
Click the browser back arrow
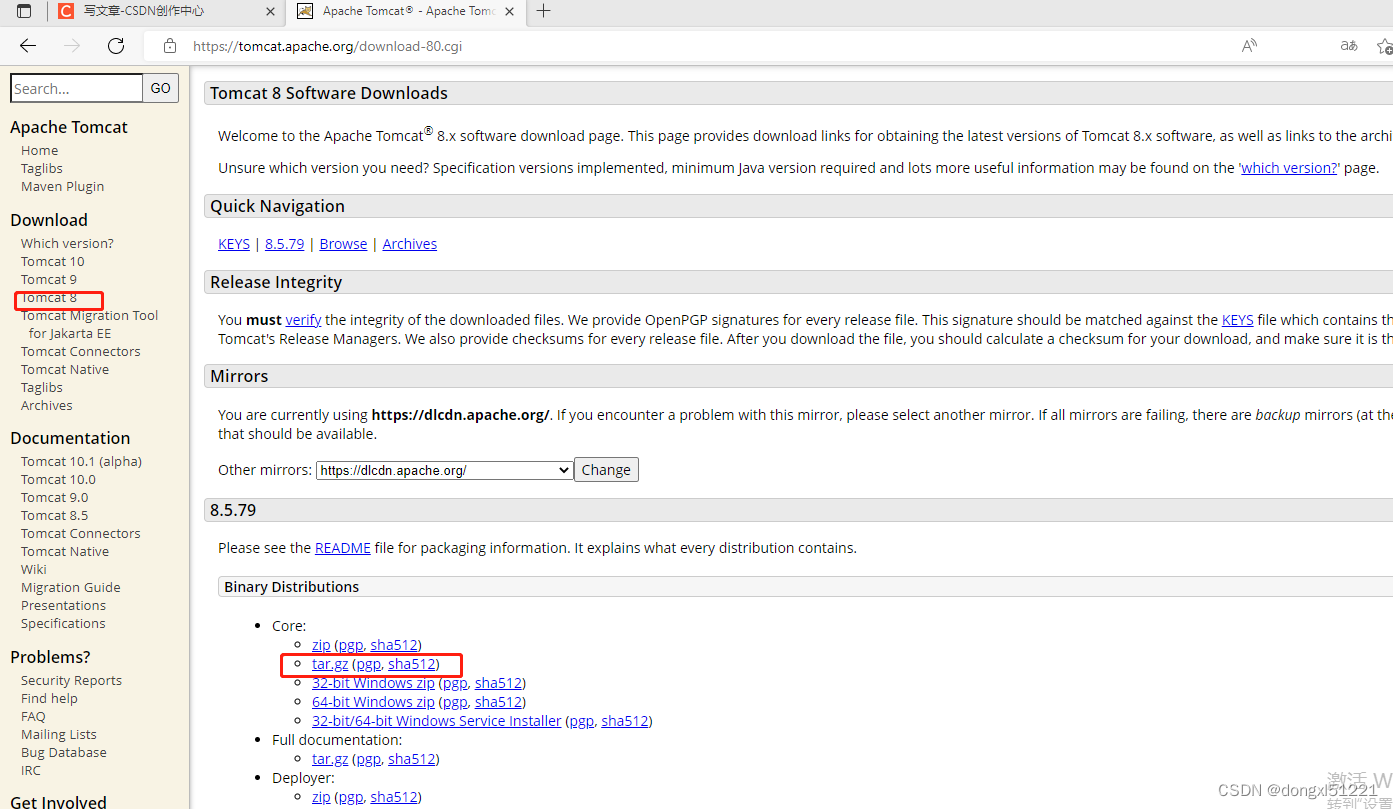coord(28,46)
